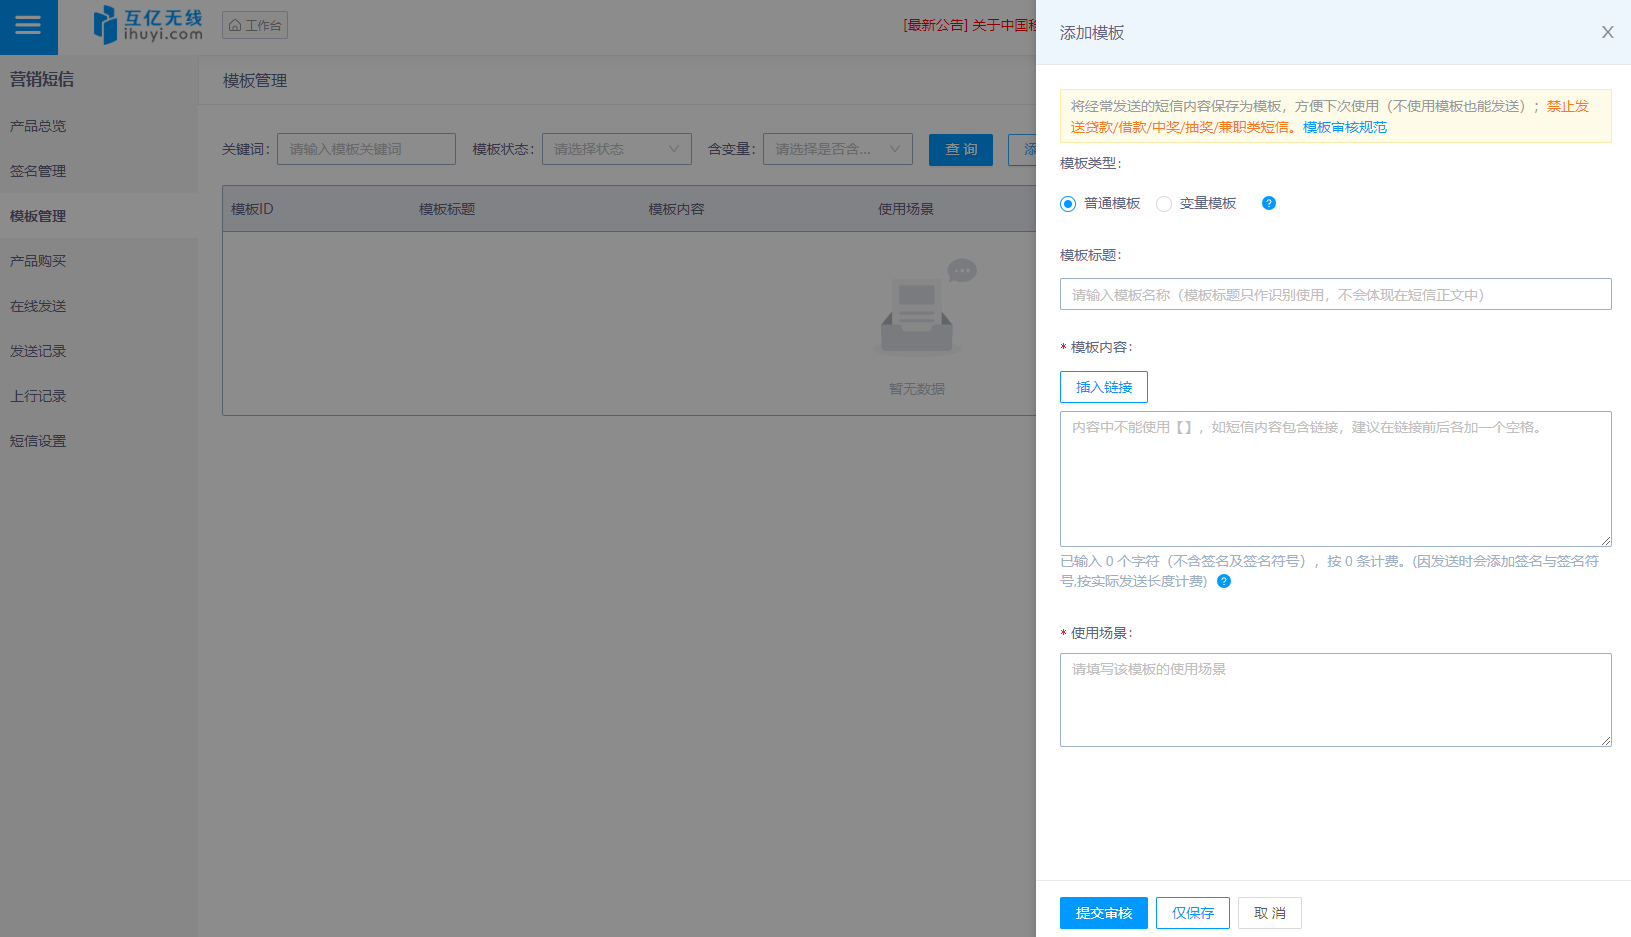Image resolution: width=1631 pixels, height=937 pixels.
Task: Click help icon after character count hint
Action: pos(1223,581)
